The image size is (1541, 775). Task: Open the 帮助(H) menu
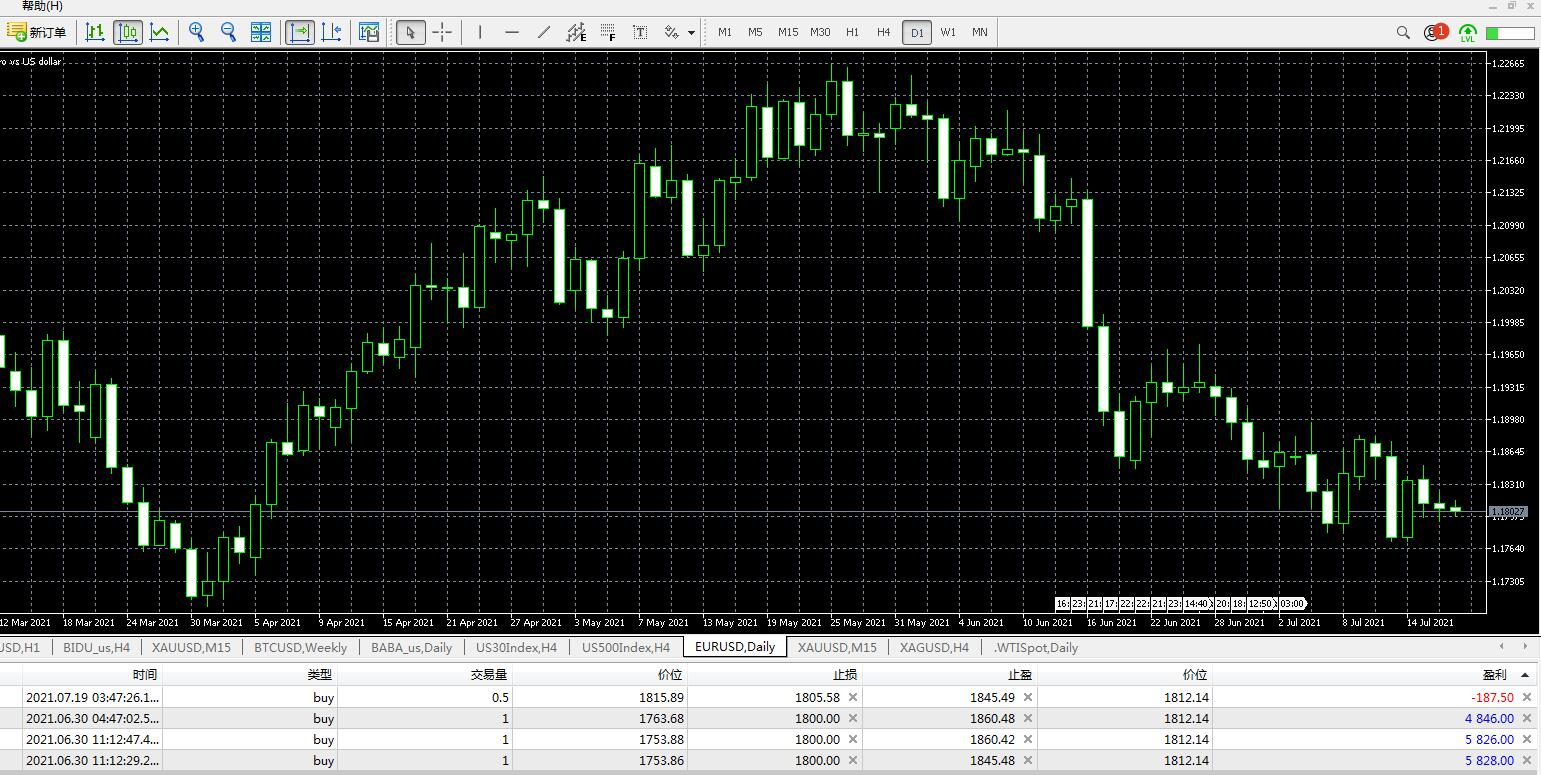[x=42, y=6]
